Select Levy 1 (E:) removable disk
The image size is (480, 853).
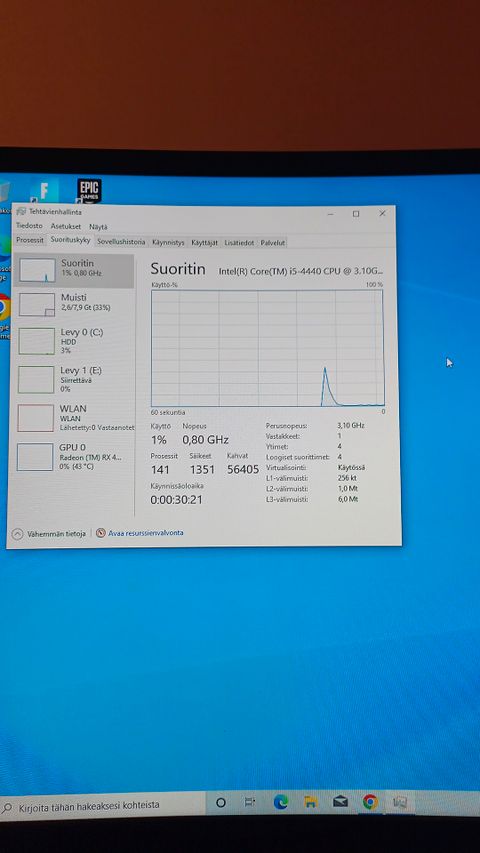pyautogui.click(x=73, y=379)
